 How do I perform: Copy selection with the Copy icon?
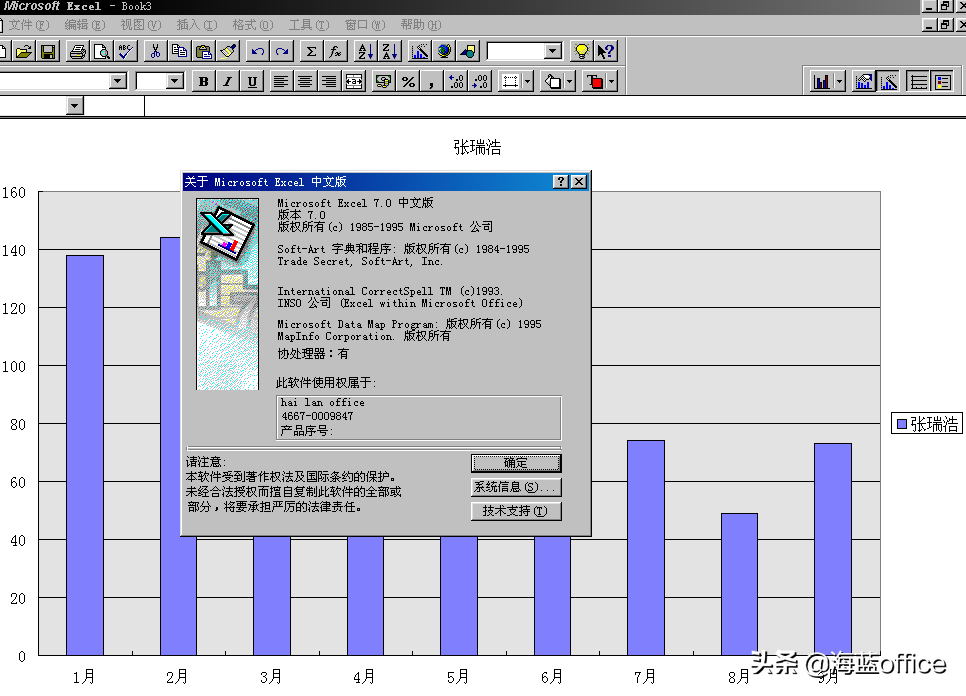pos(179,52)
